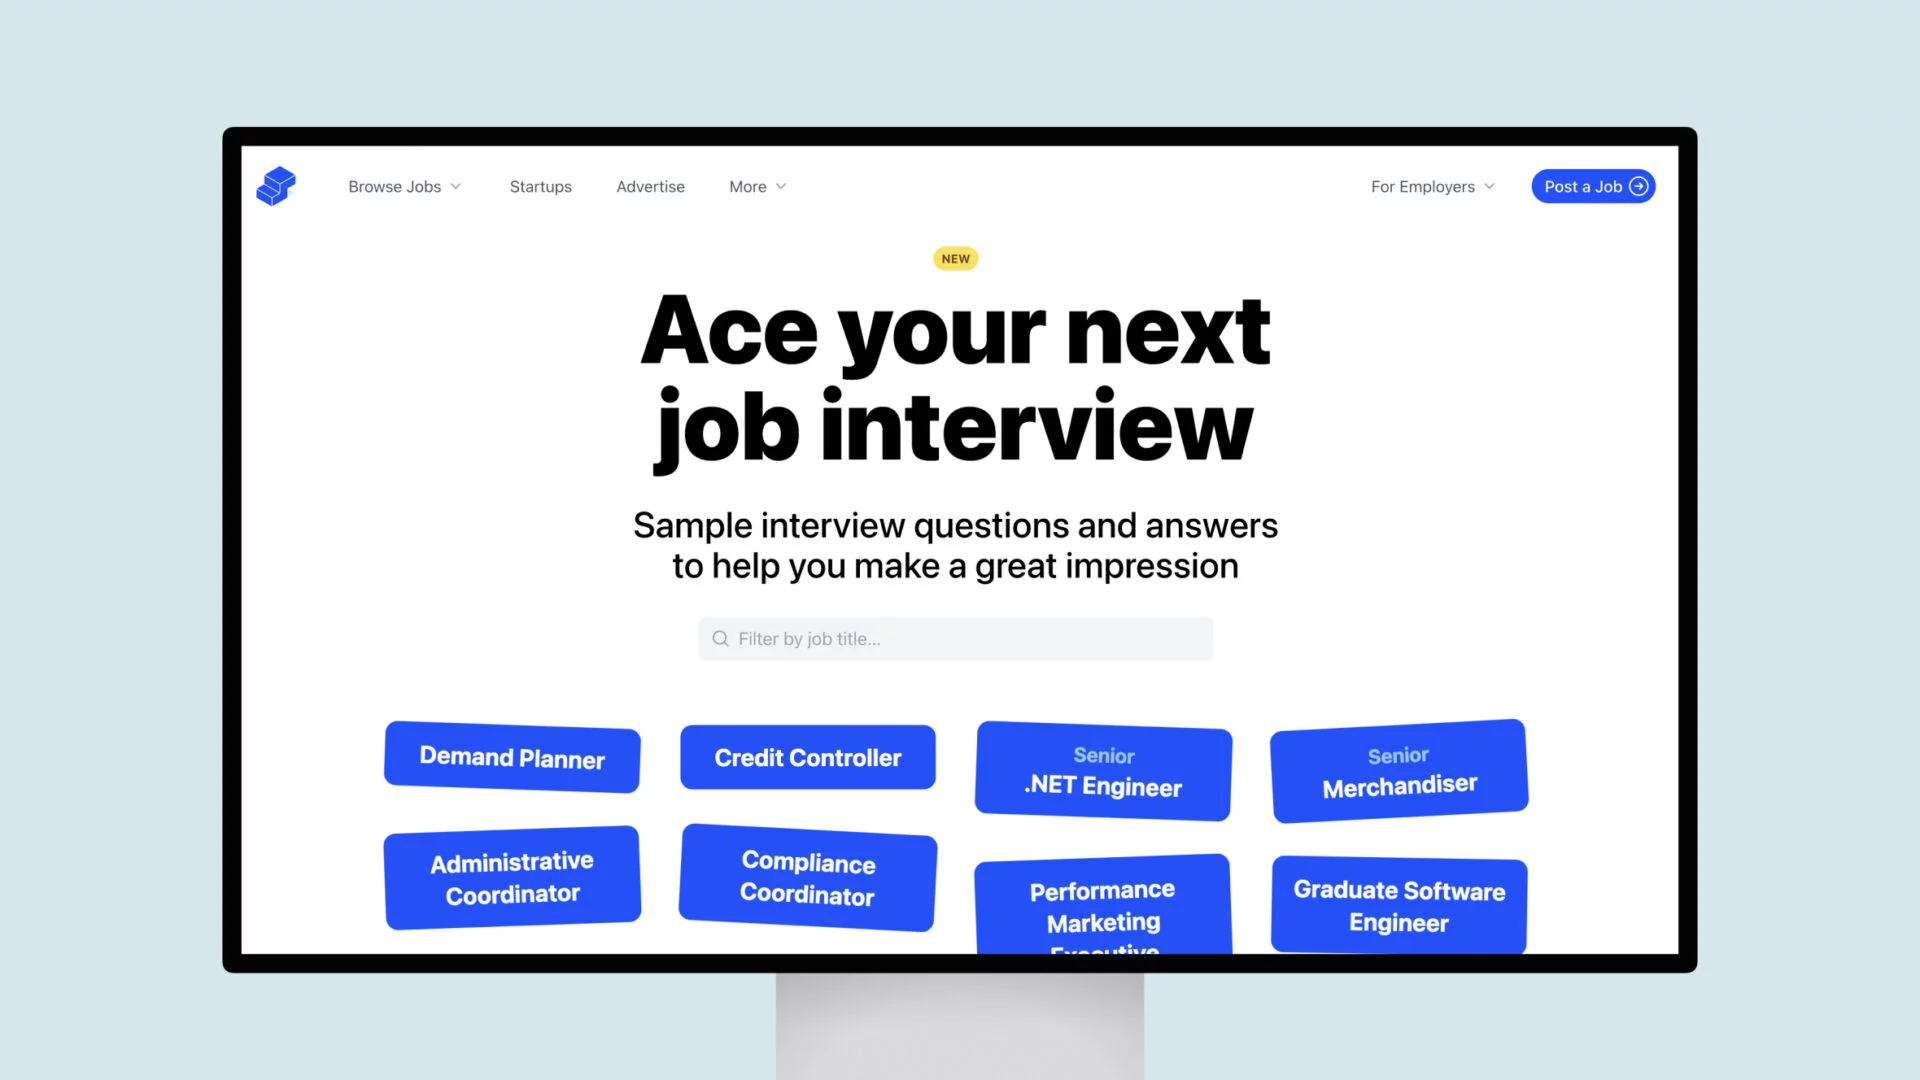The image size is (1920, 1080).
Task: Expand the Browse Jobs dropdown arrow
Action: click(458, 186)
